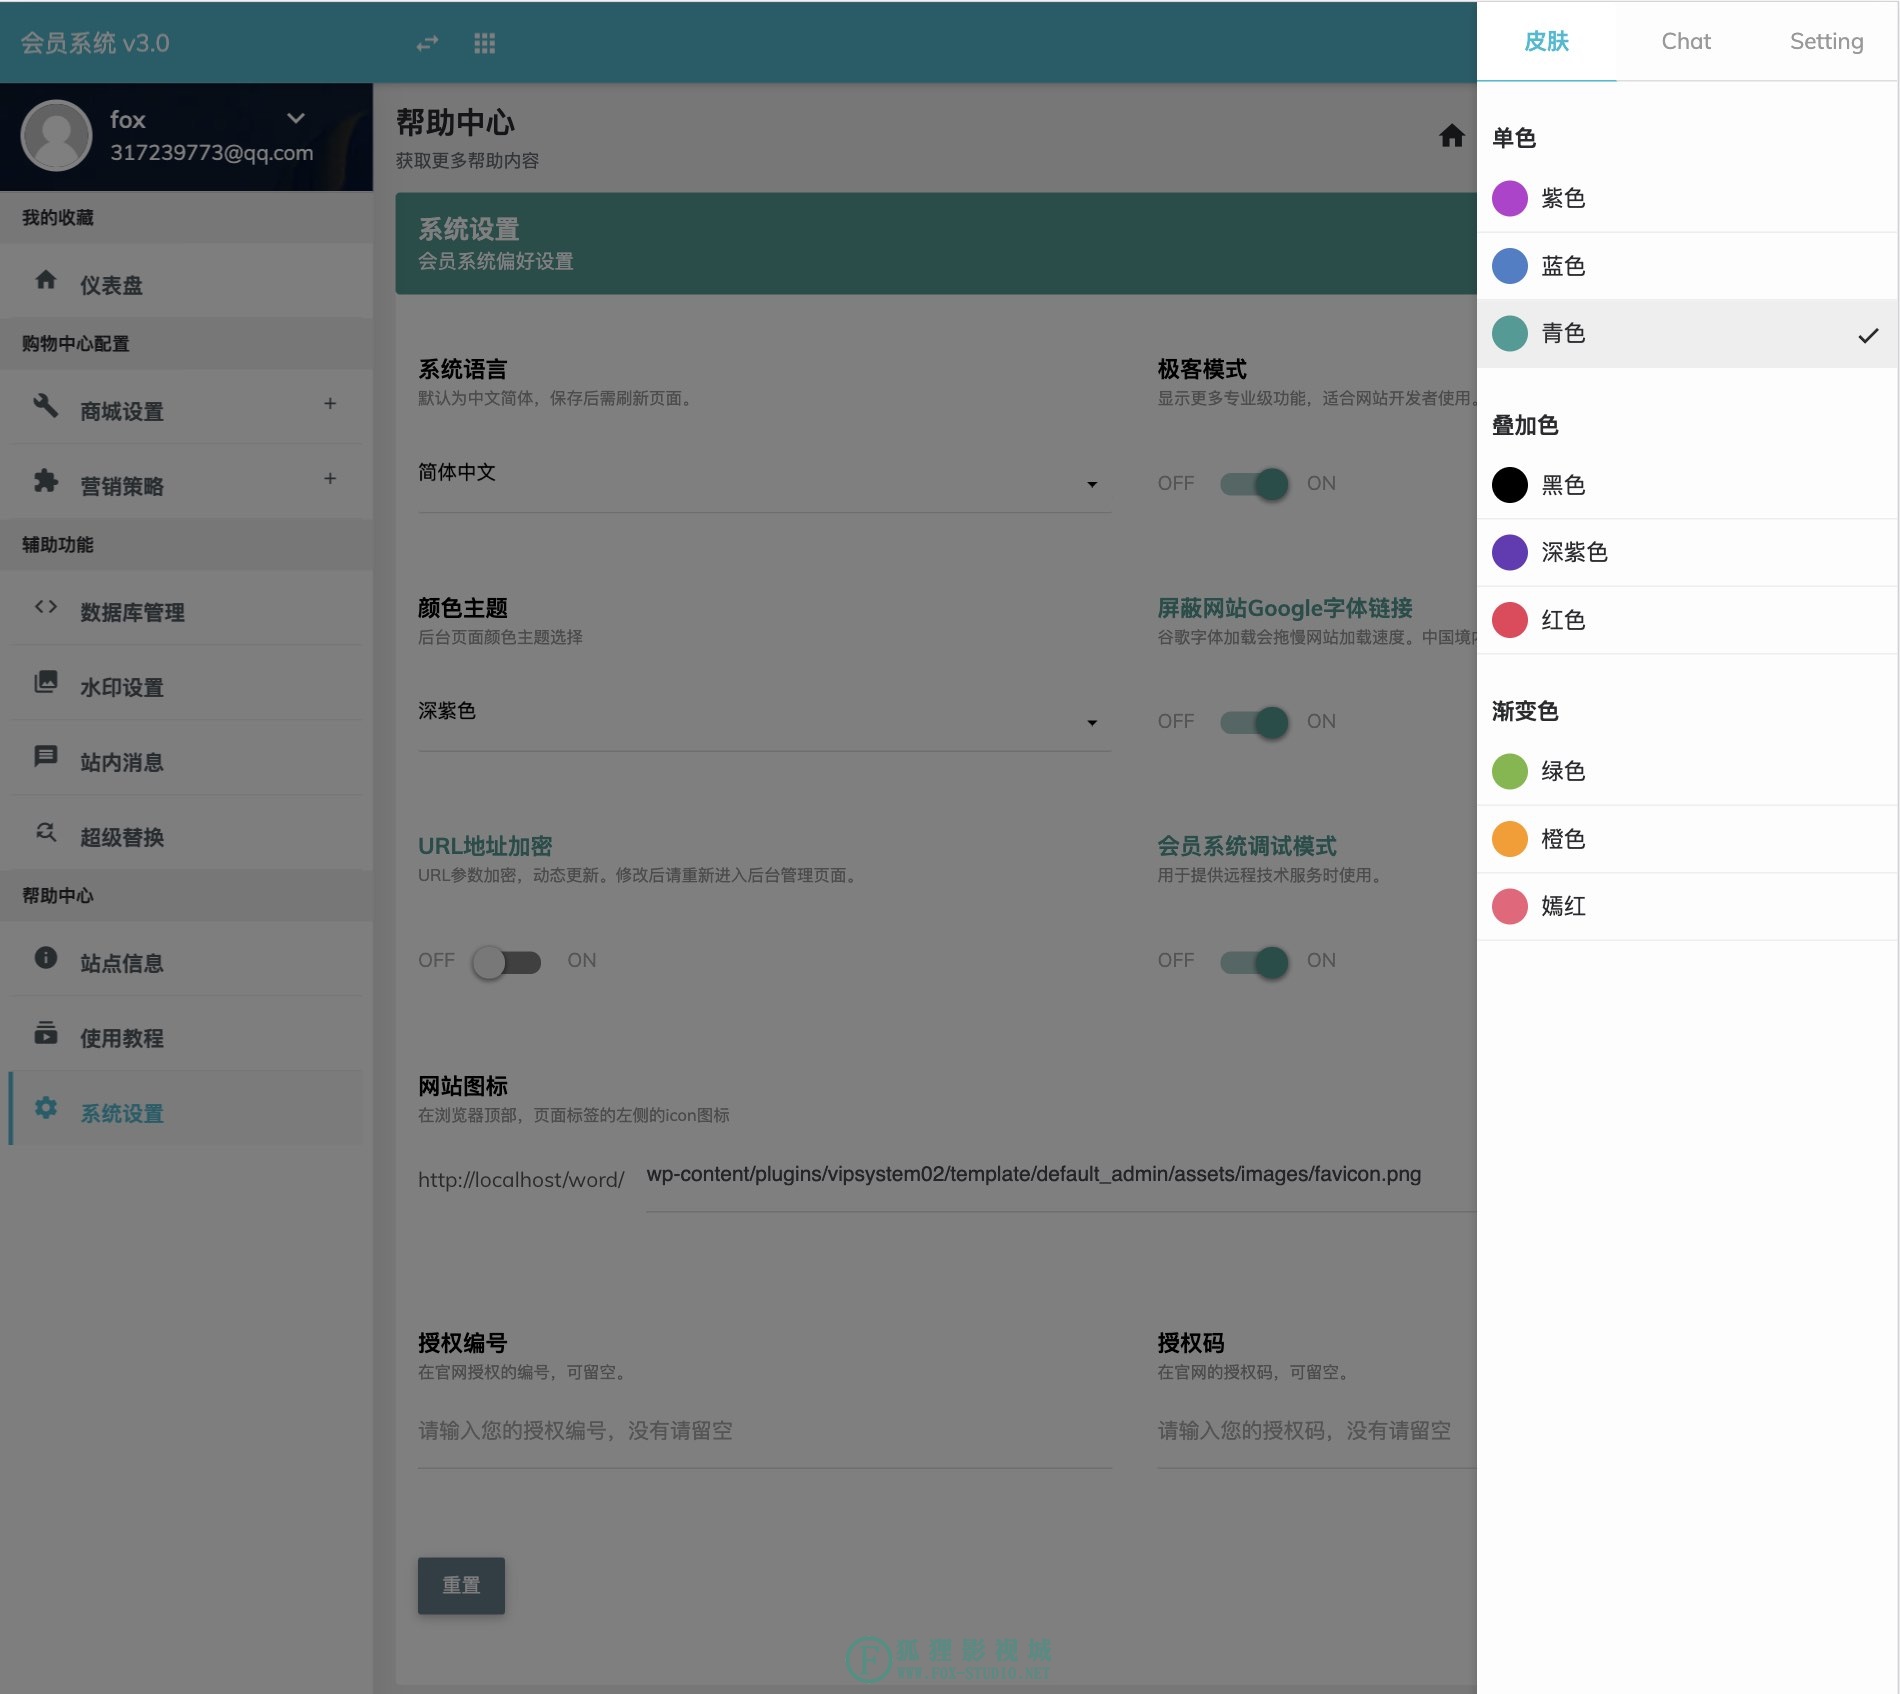Click the video library icon for 使用教程
1900x1694 pixels.
pos(46,1032)
